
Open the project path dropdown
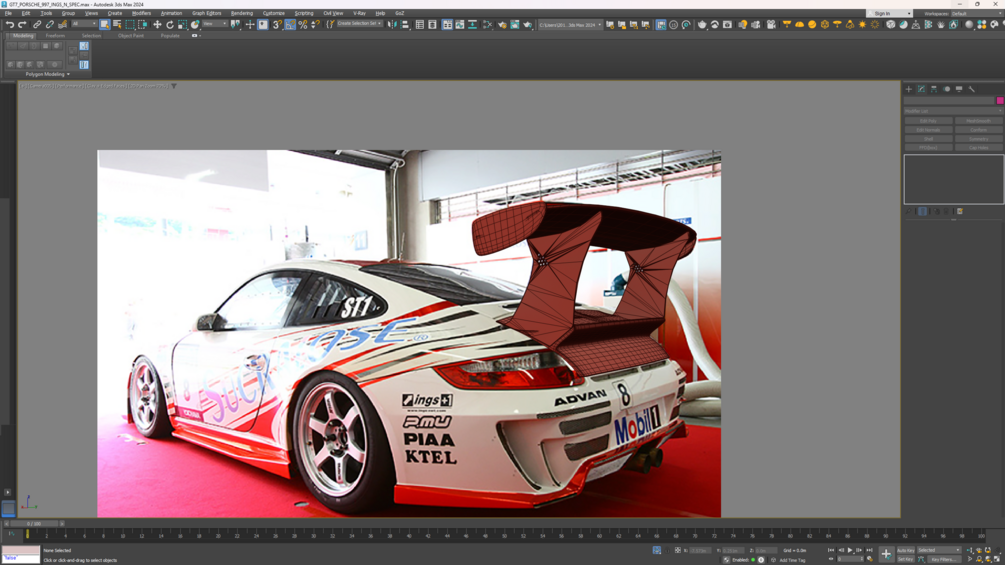570,25
